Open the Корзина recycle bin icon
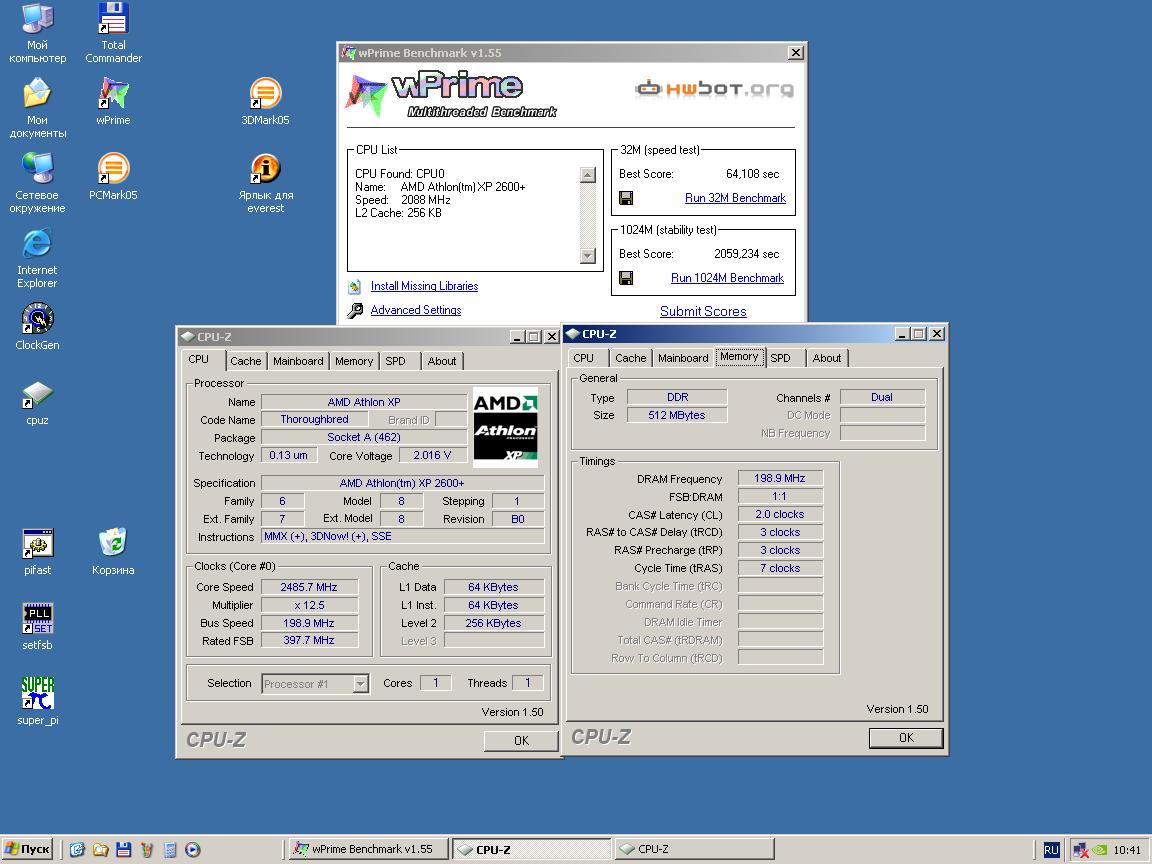The width and height of the screenshot is (1152, 864). 113,552
